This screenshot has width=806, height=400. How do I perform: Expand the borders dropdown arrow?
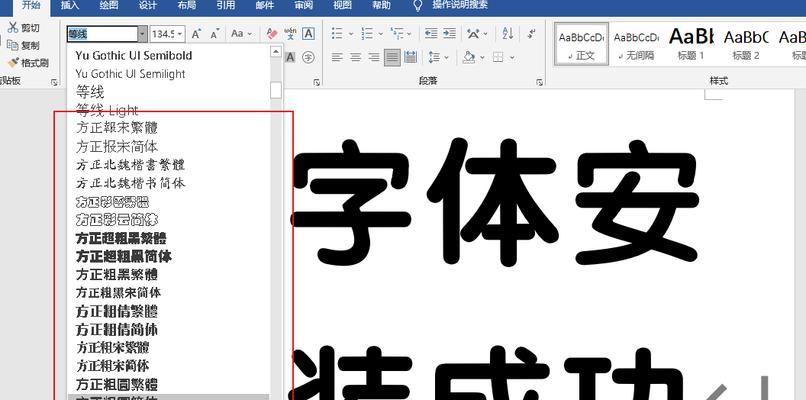(512, 57)
